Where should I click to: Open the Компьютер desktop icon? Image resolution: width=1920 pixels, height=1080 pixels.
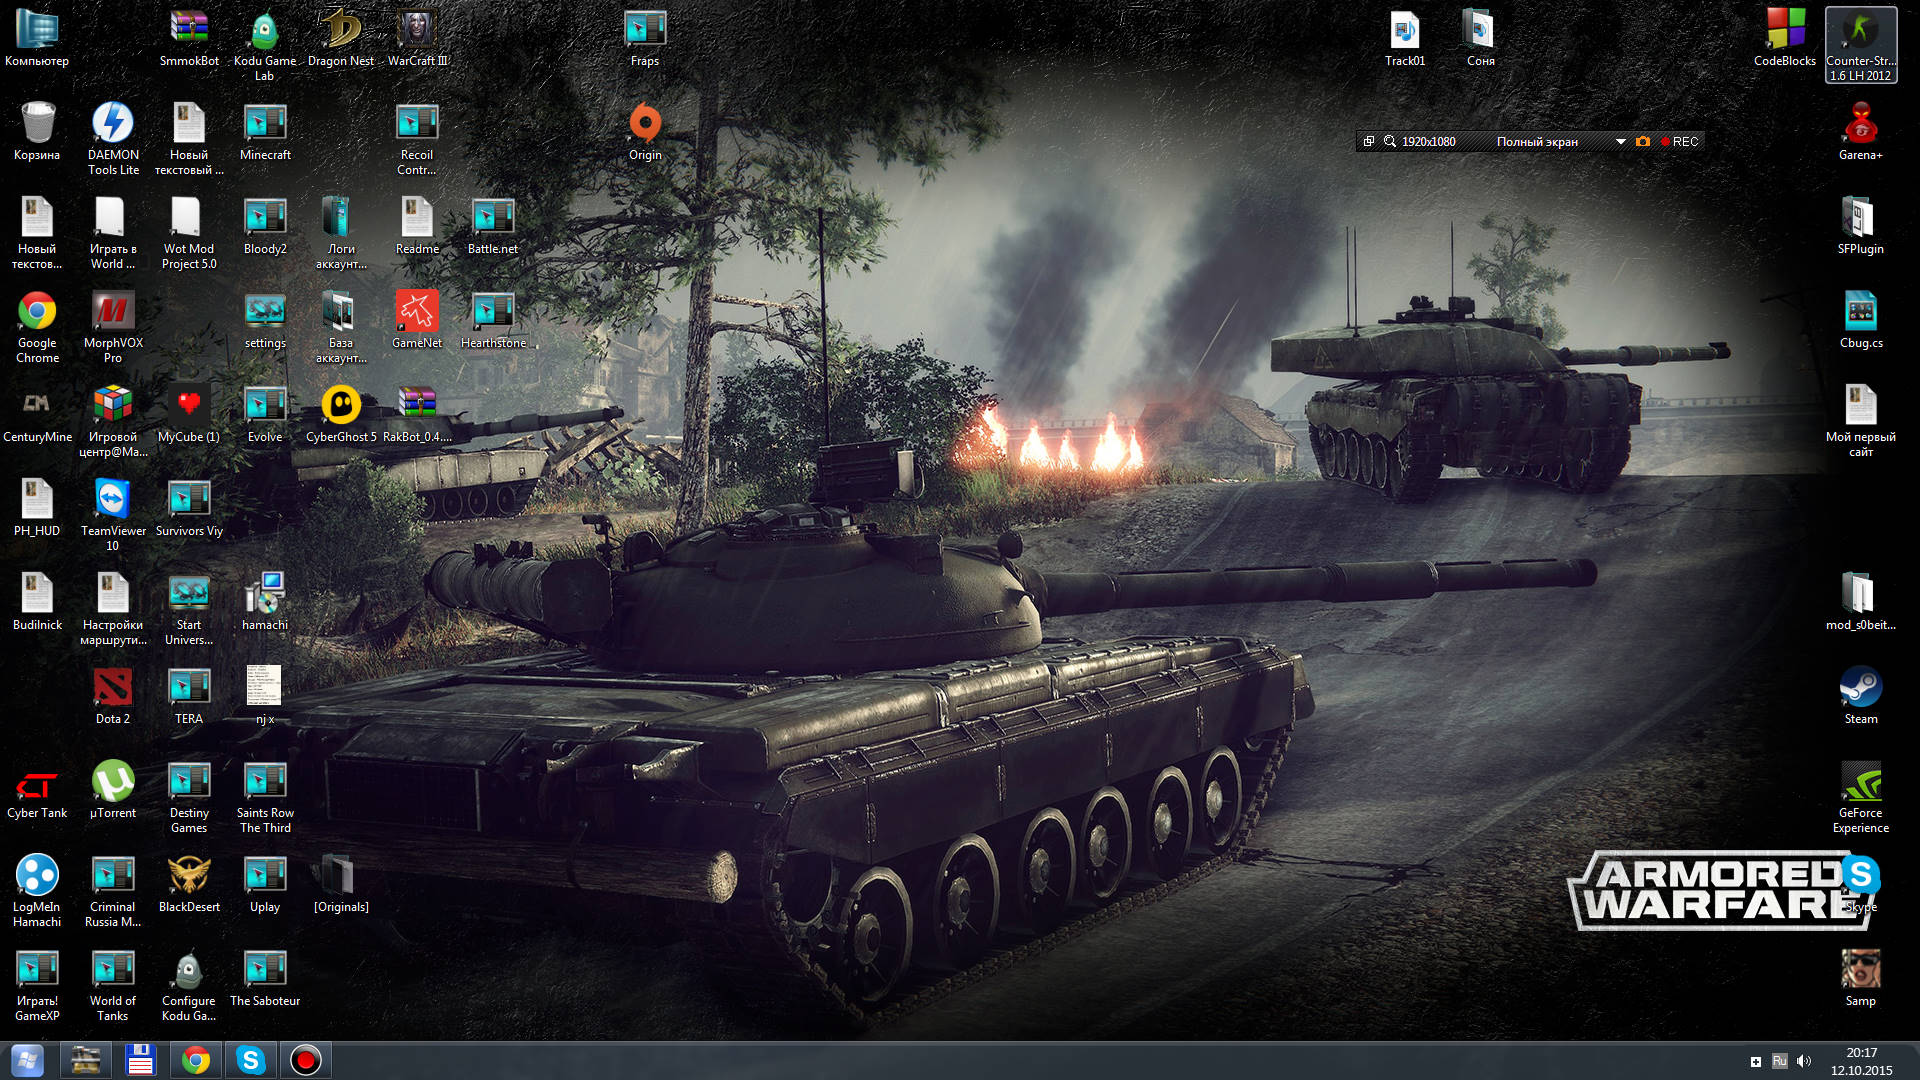(37, 38)
